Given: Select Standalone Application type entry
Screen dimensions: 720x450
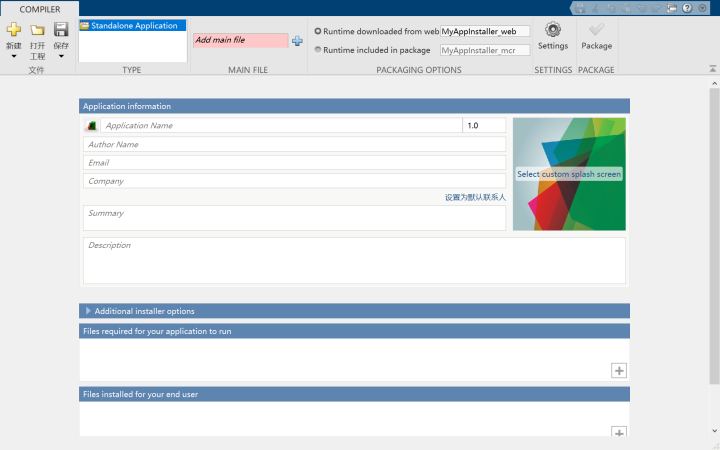Looking at the screenshot, I should [133, 26].
